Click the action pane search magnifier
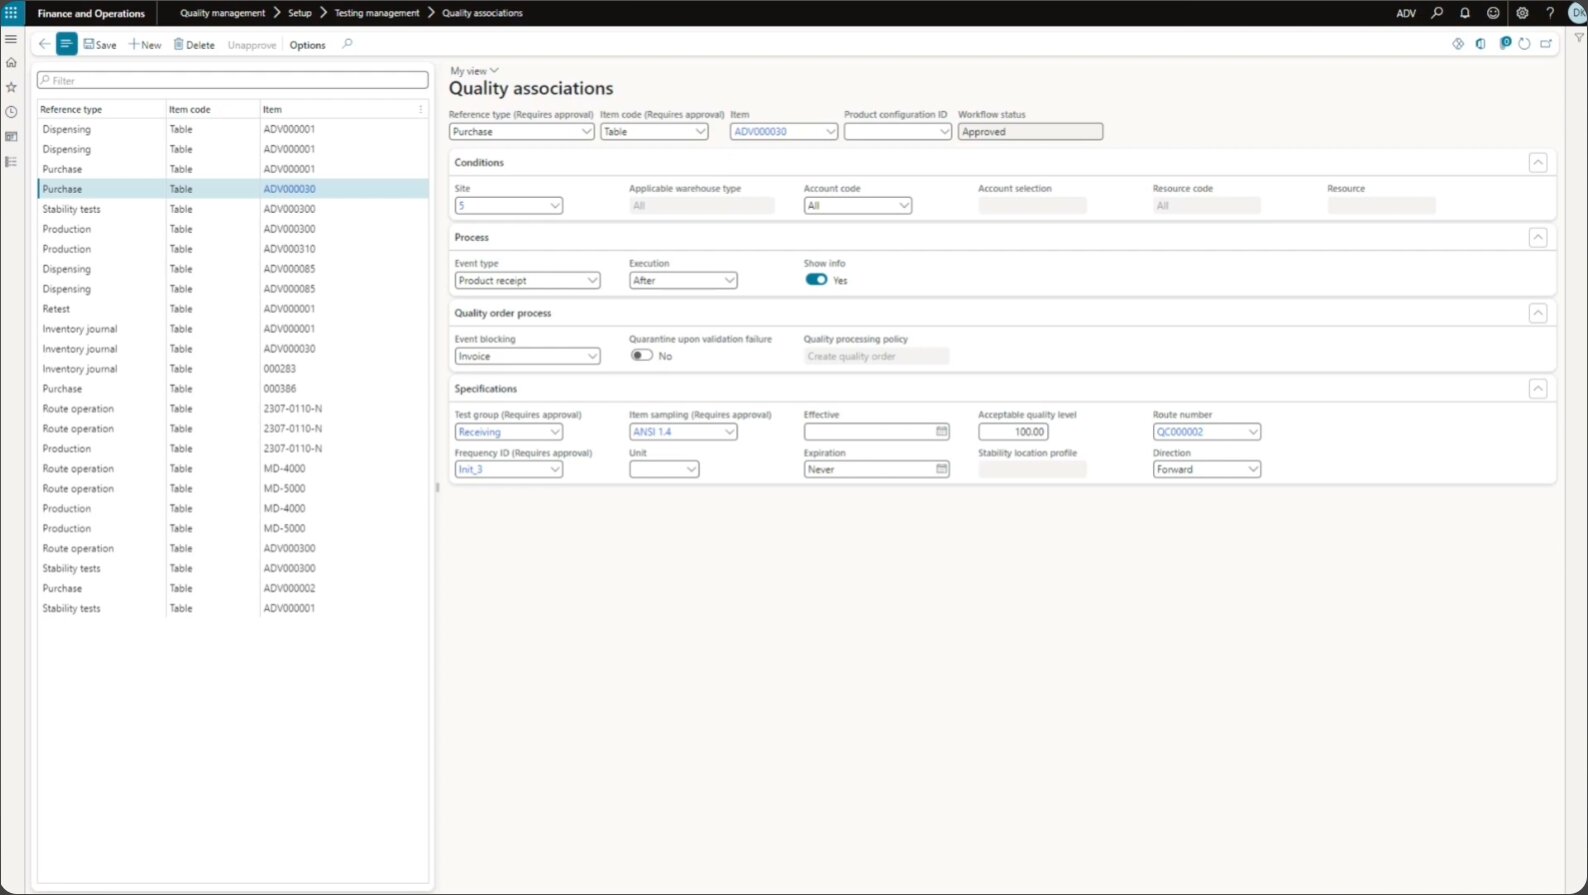 [x=347, y=44]
